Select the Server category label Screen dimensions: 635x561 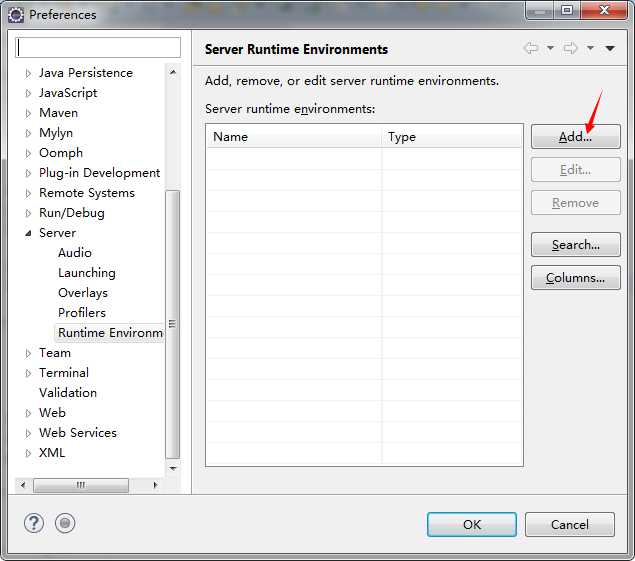click(57, 233)
